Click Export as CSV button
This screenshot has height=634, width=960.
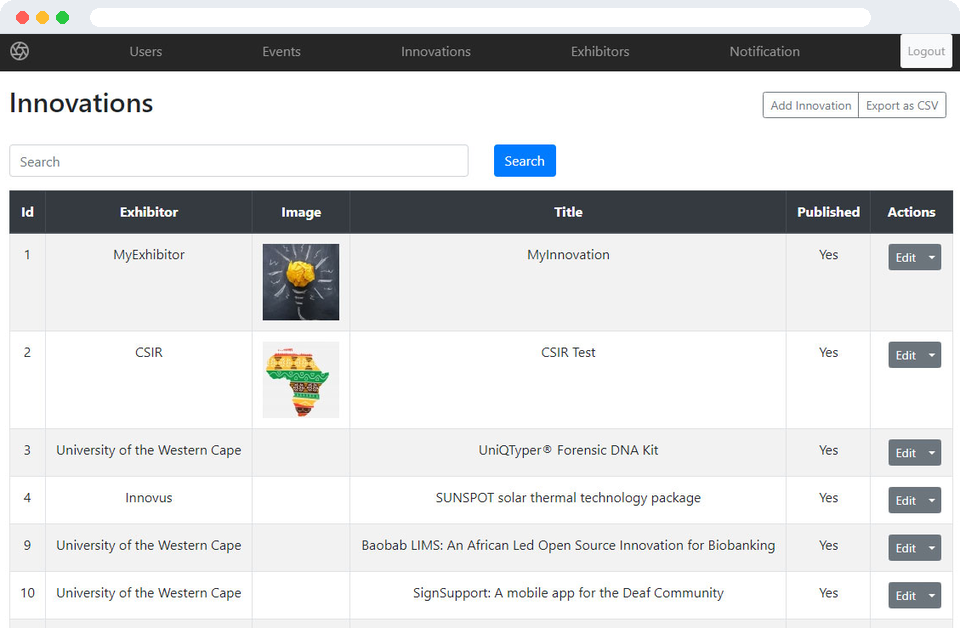point(902,105)
